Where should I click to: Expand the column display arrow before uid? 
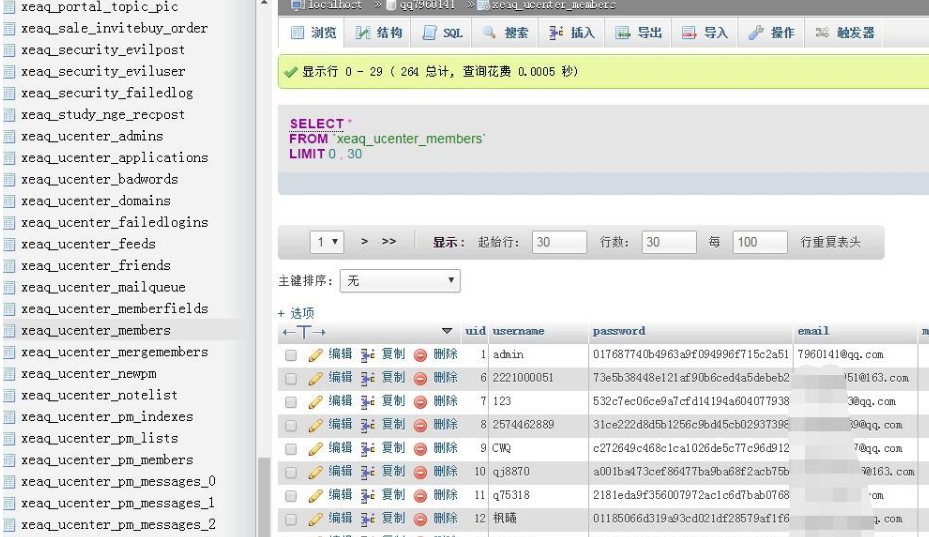tap(447, 331)
